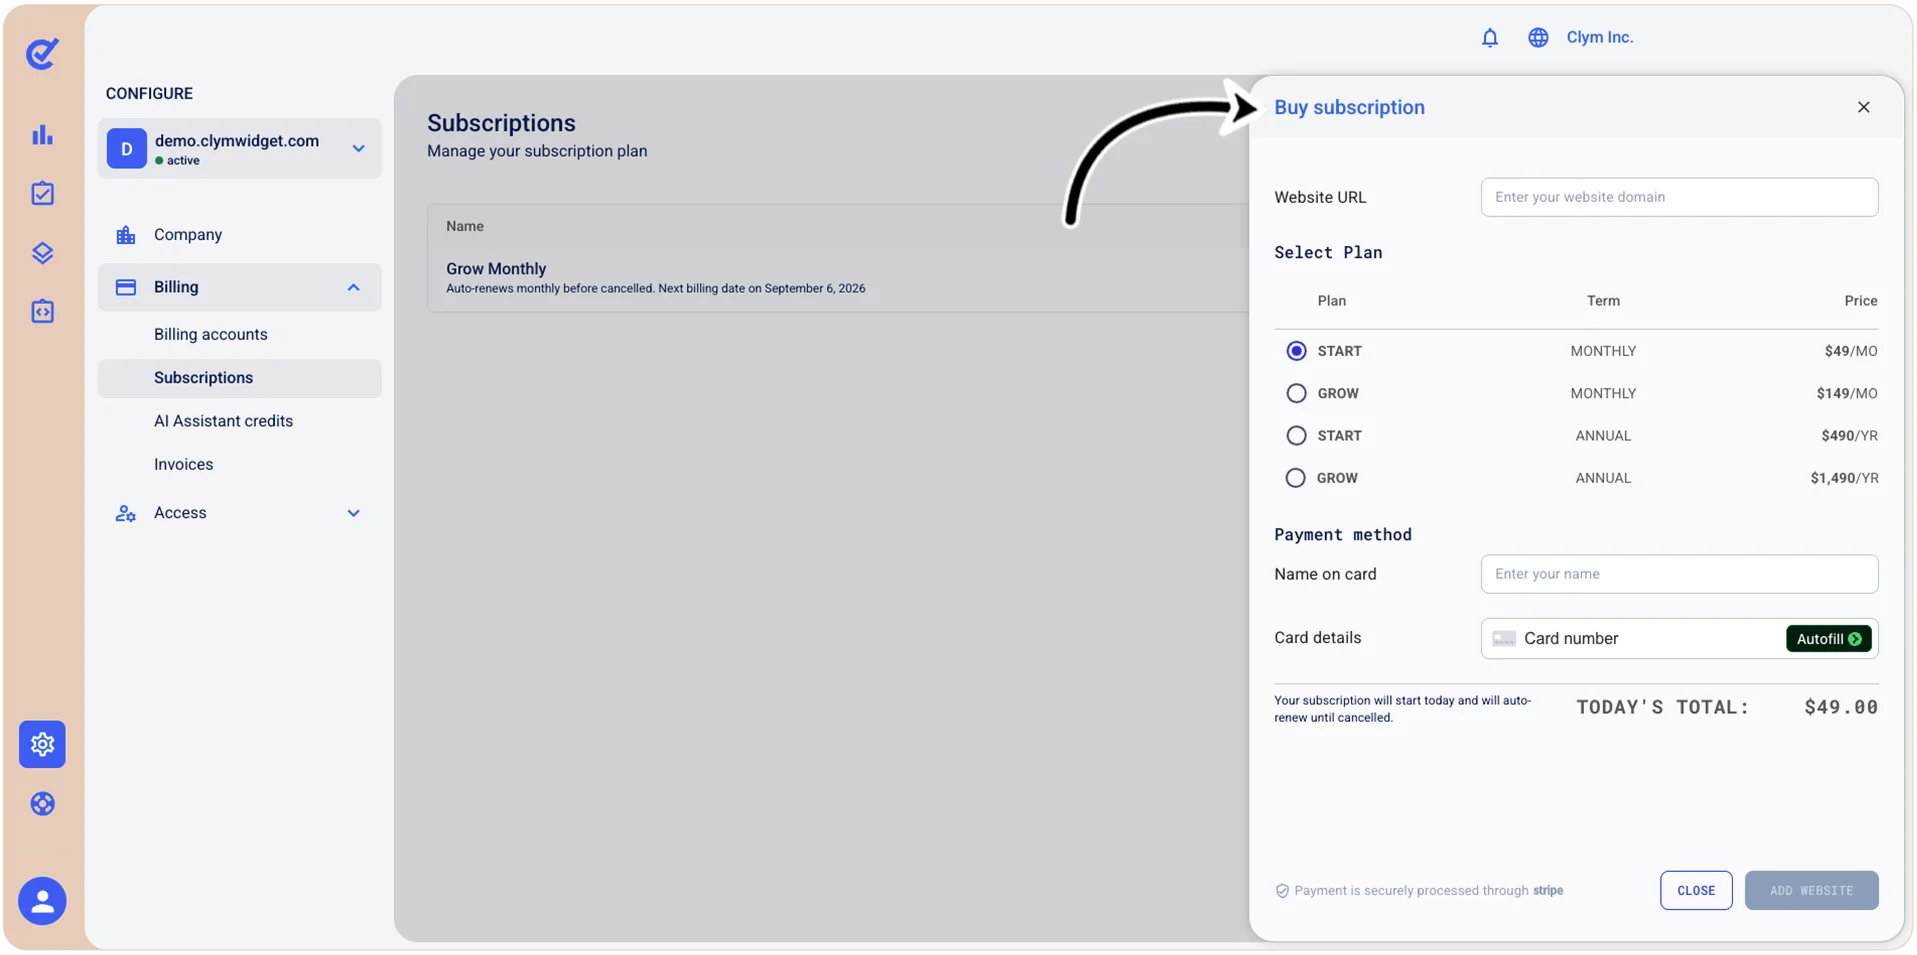This screenshot has height=955, width=1917.
Task: Focus the Website URL input field
Action: pyautogui.click(x=1678, y=197)
